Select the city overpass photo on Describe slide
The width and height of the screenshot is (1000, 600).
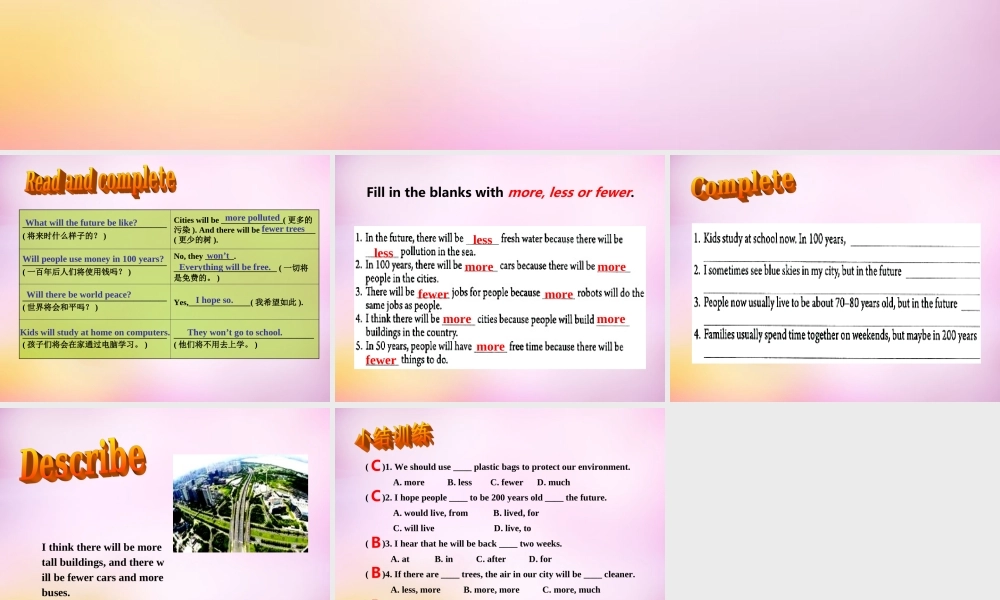point(240,503)
